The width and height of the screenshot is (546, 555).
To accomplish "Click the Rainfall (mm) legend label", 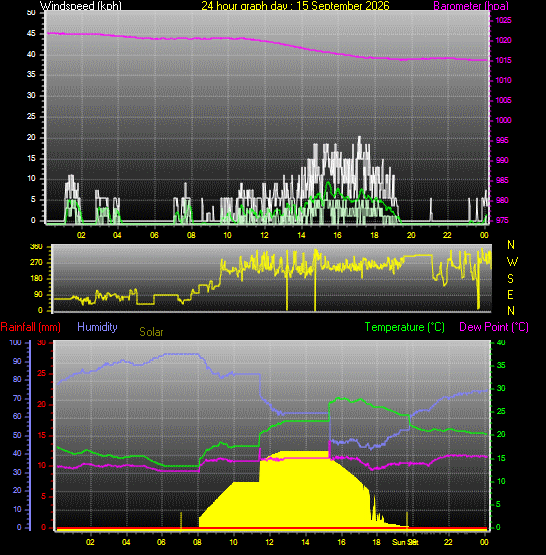I will coord(30,327).
